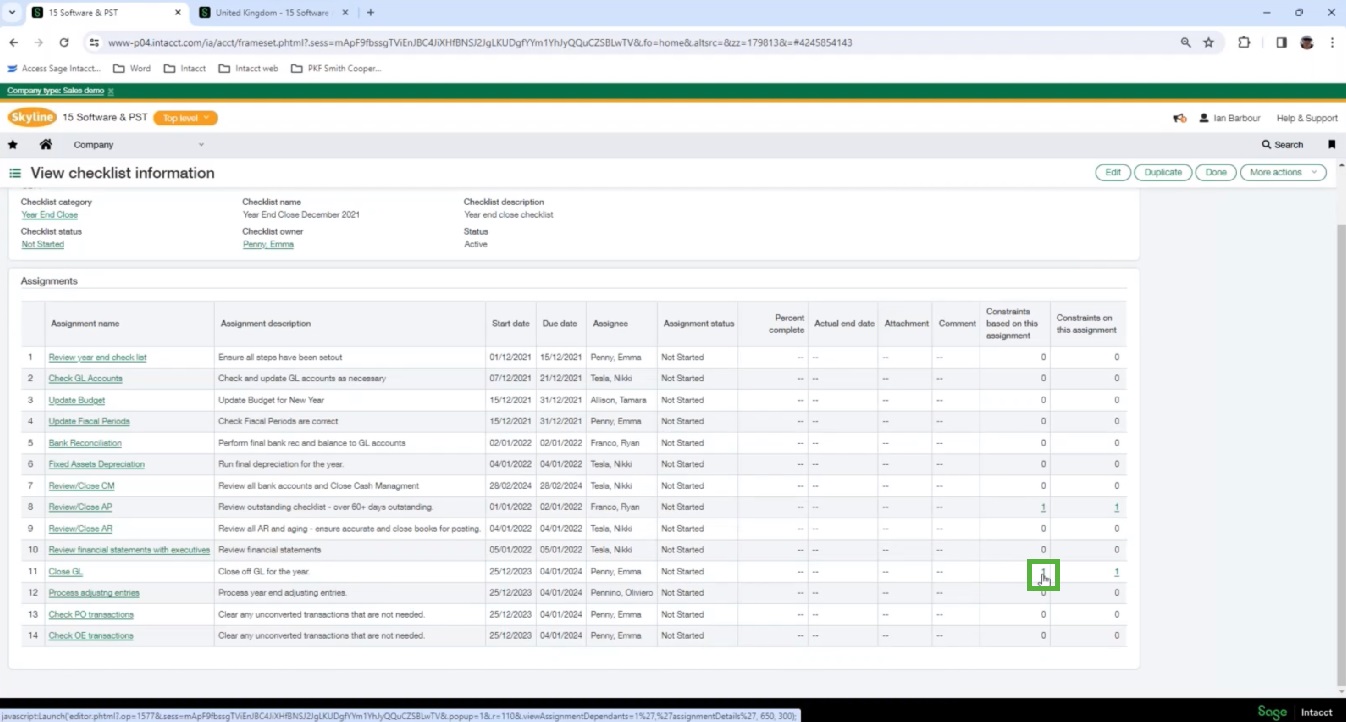
Task: Open the Help & Support menu
Action: point(1306,118)
